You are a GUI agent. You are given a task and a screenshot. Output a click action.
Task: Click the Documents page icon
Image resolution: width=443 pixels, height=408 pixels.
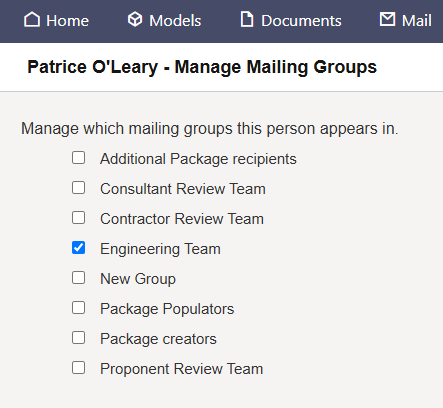point(247,19)
